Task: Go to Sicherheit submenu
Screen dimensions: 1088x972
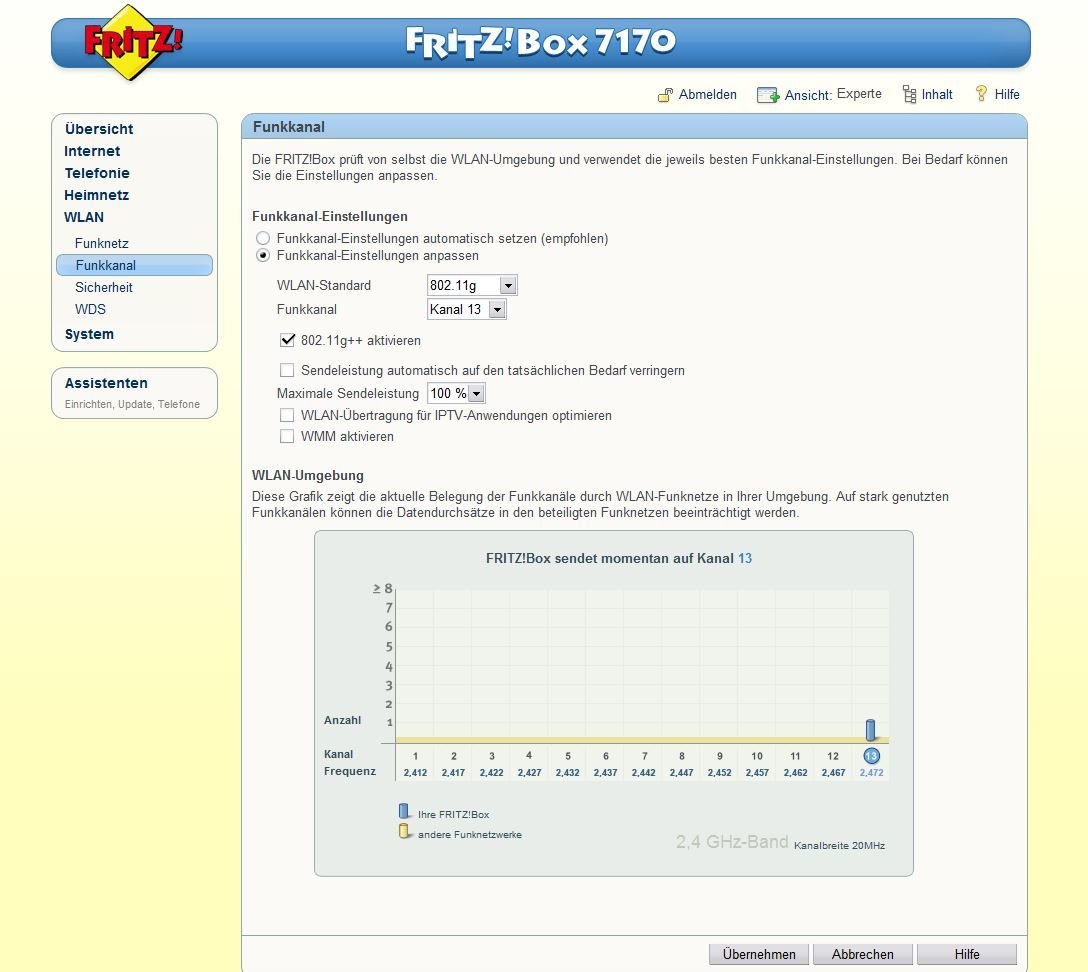Action: click(x=104, y=287)
